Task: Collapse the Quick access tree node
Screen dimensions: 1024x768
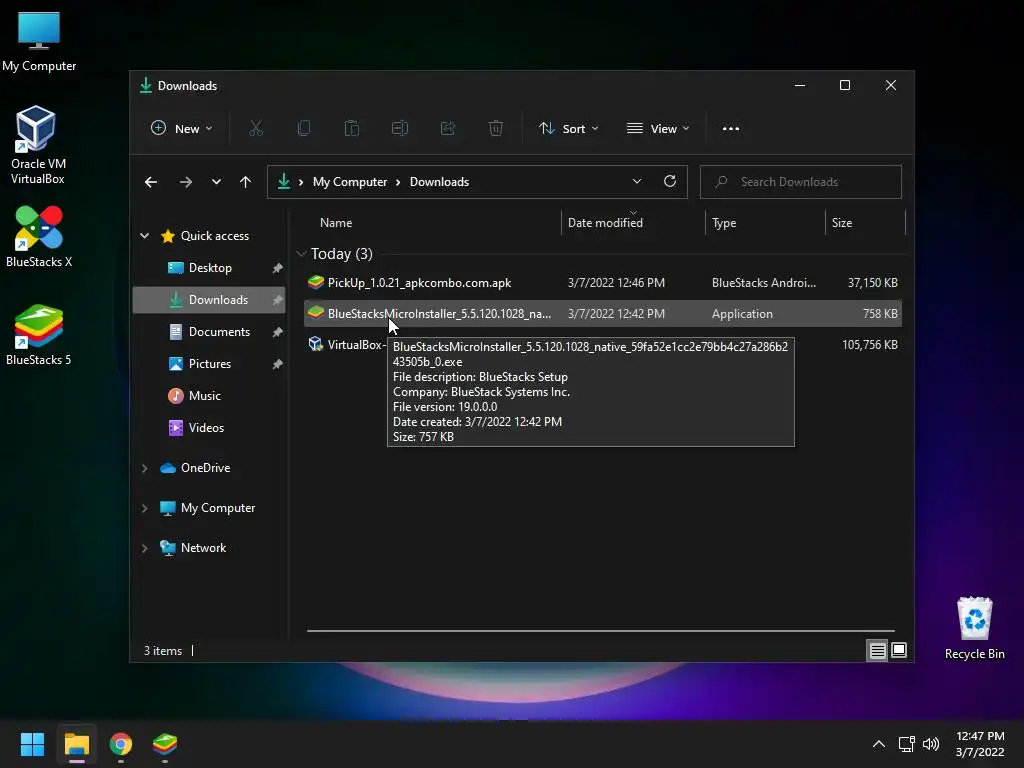Action: (145, 236)
